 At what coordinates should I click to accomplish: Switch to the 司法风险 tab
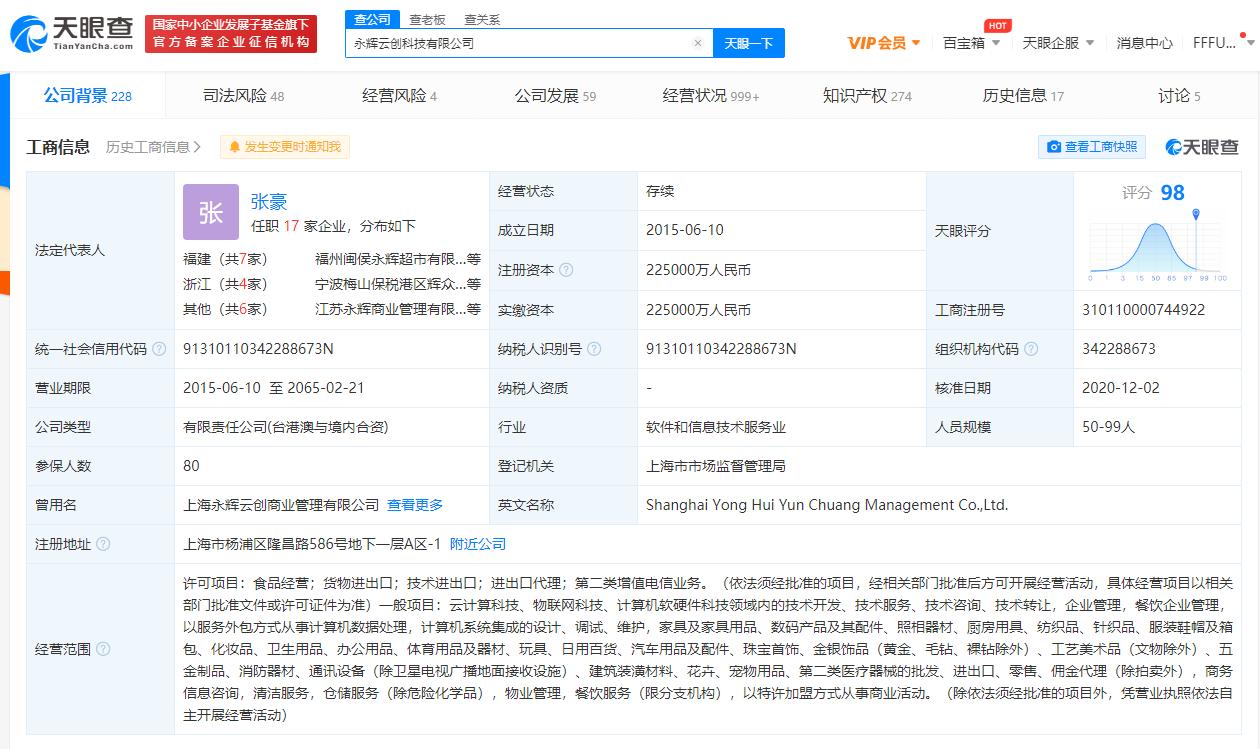[243, 96]
